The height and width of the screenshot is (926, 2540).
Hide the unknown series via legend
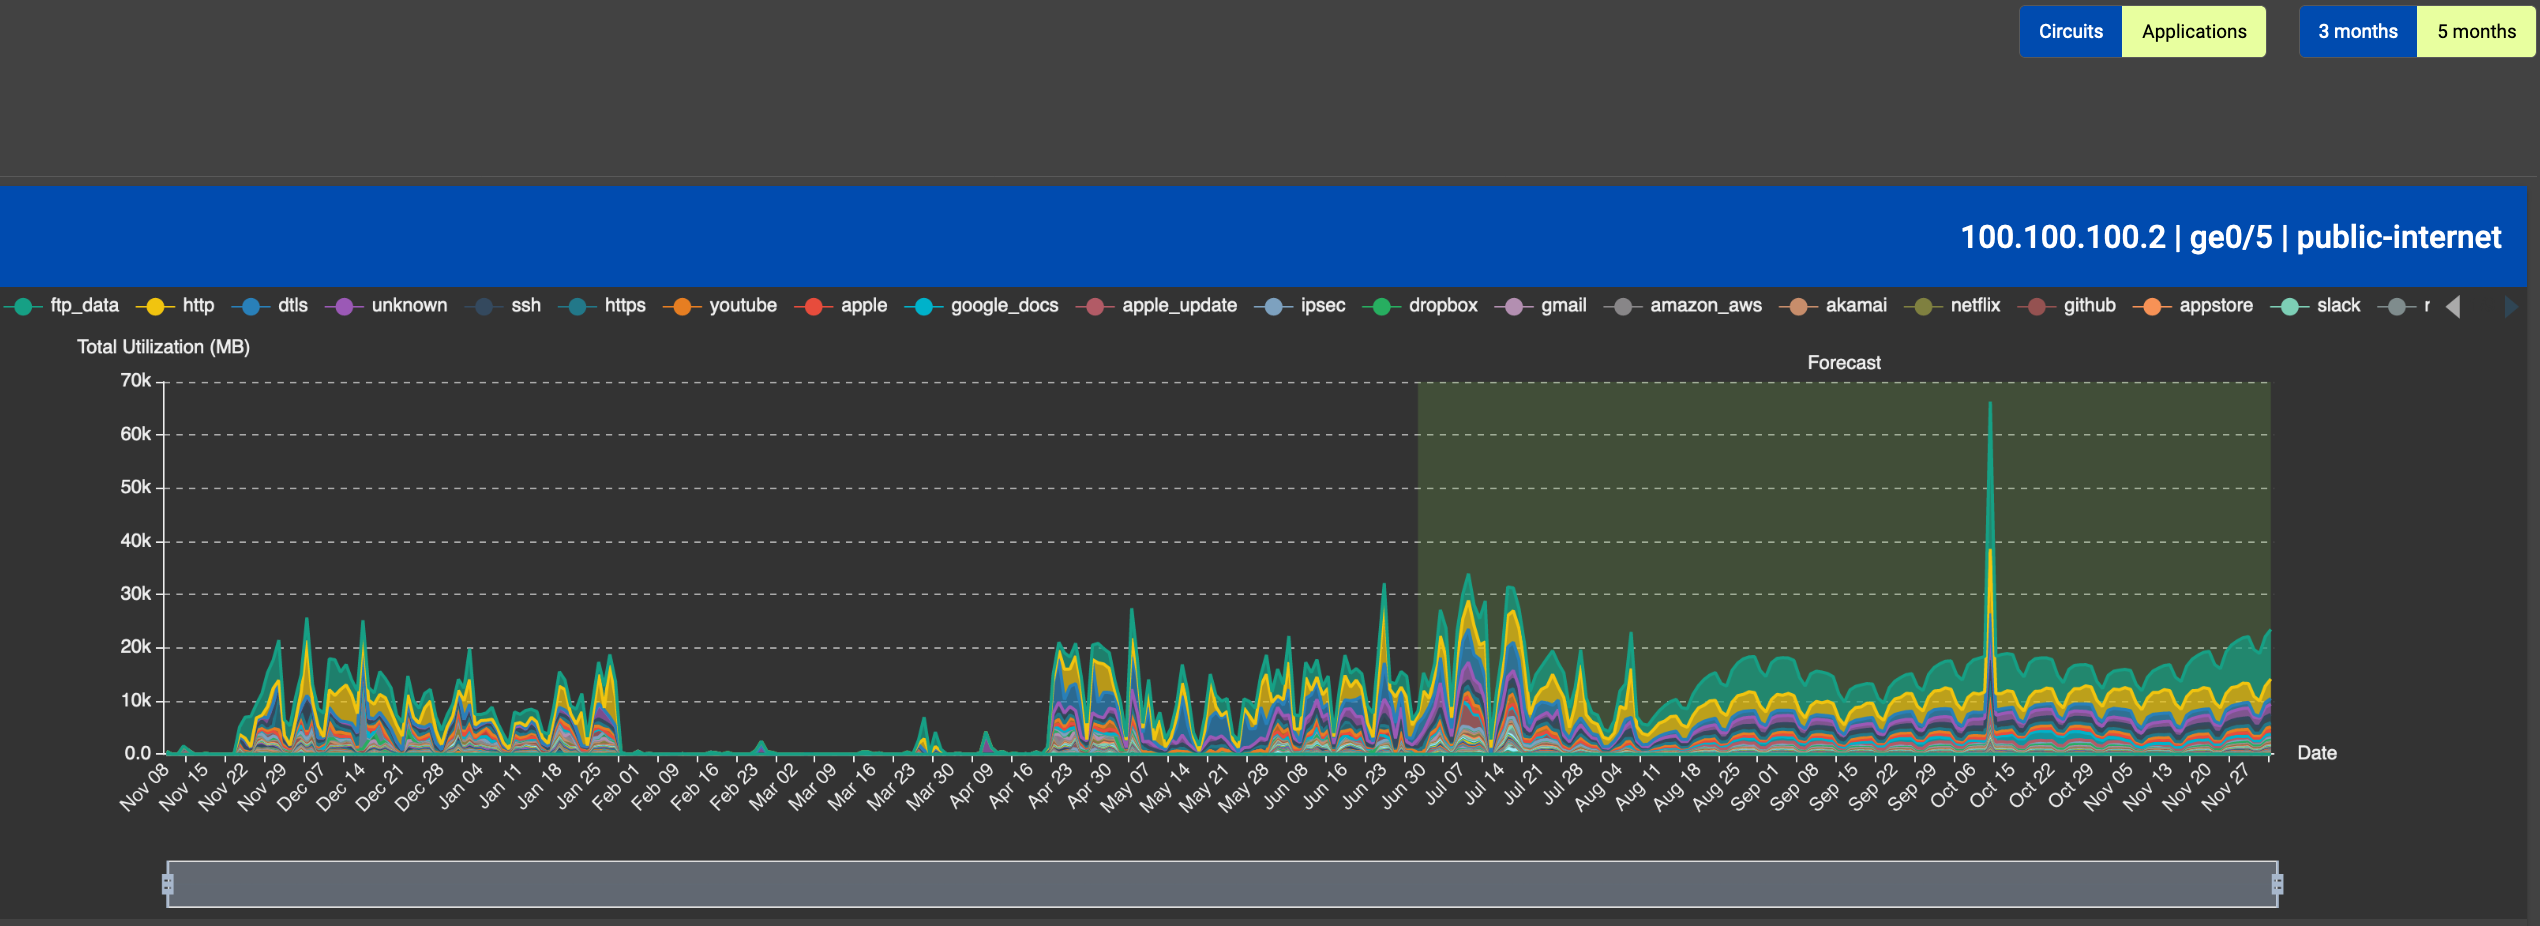click(x=409, y=306)
